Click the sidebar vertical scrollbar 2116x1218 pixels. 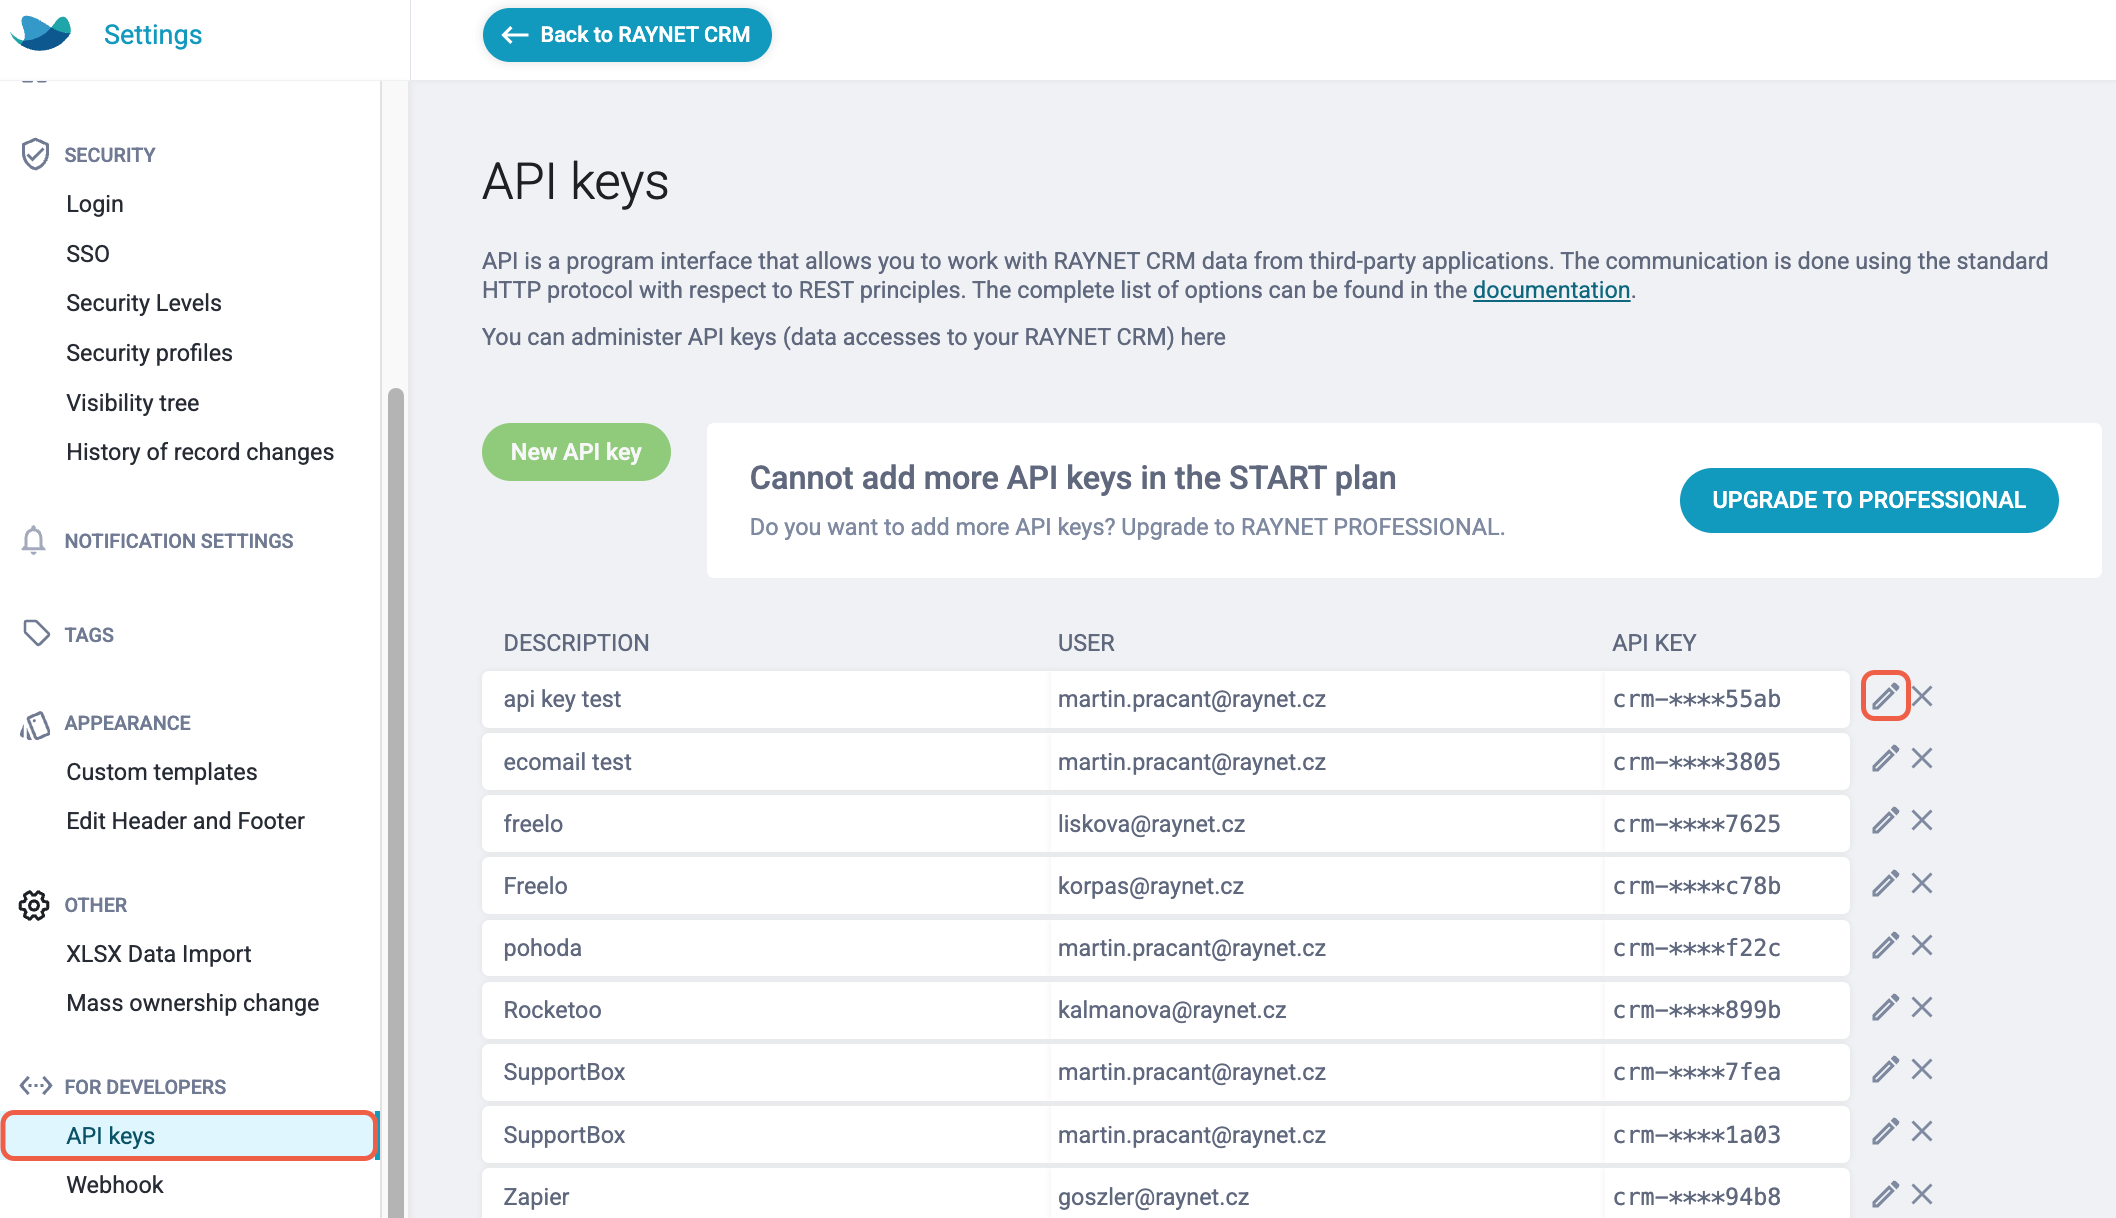(x=396, y=802)
